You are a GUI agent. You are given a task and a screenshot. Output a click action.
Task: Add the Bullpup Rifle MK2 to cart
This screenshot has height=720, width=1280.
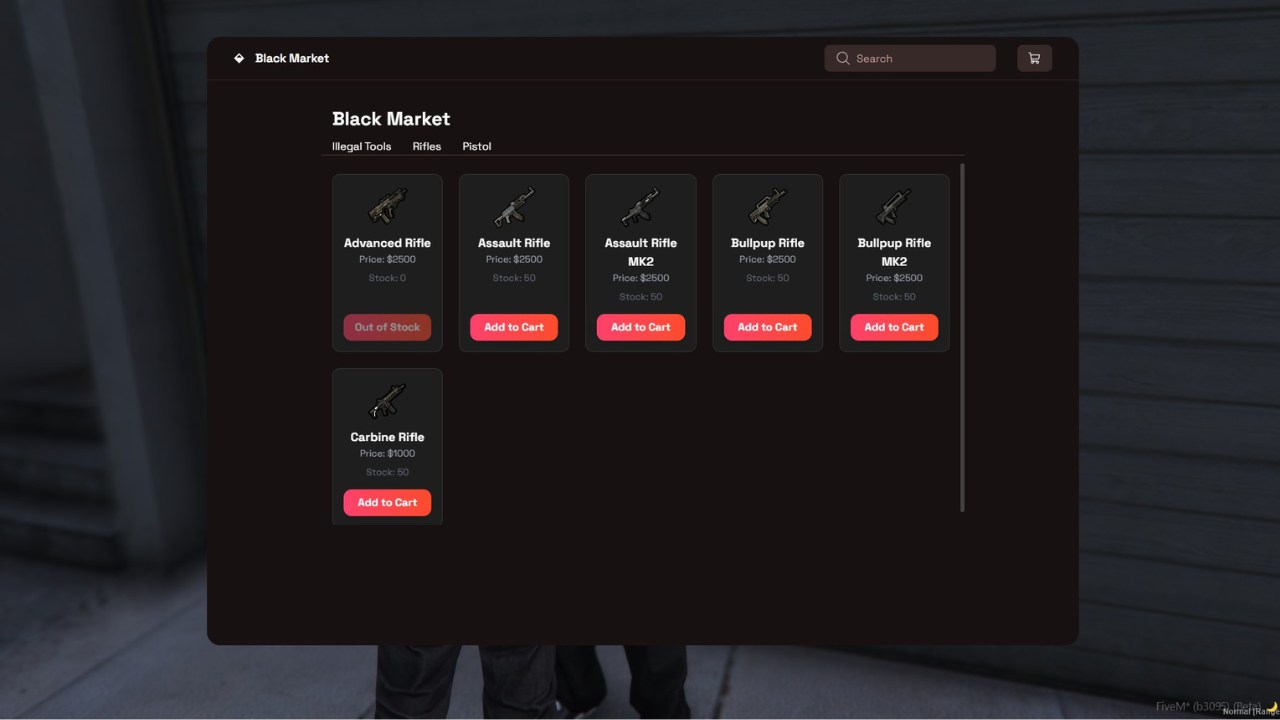pyautogui.click(x=894, y=327)
